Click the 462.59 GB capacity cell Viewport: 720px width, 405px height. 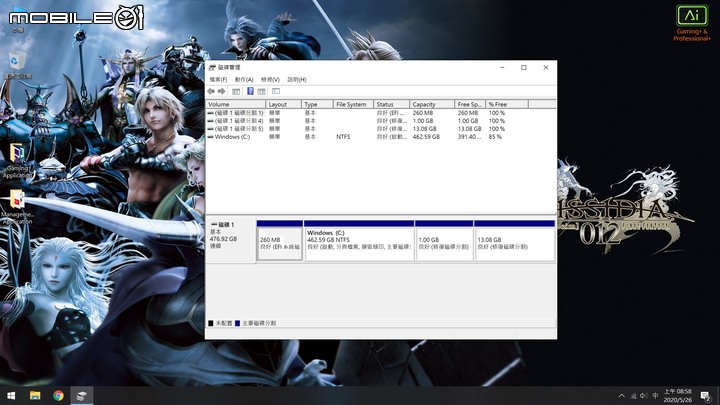(426, 137)
